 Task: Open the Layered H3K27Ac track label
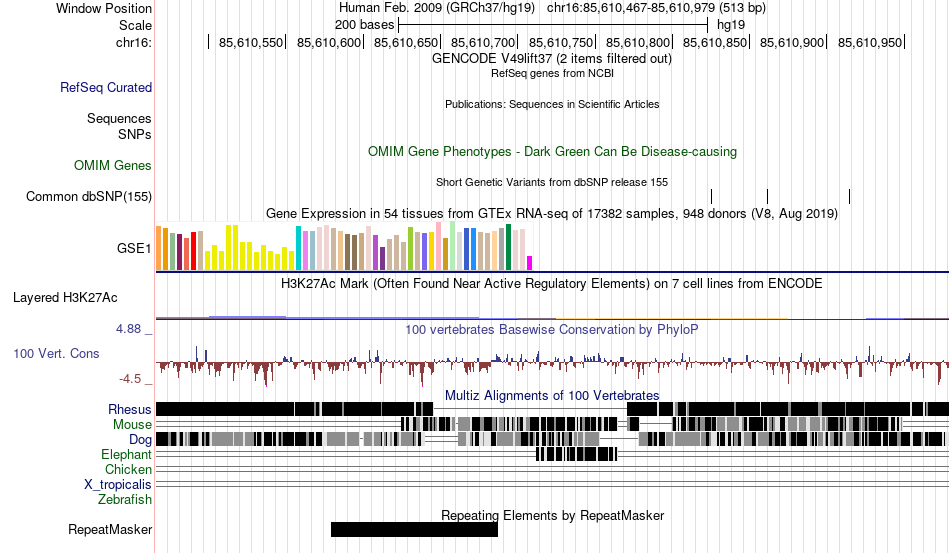coord(65,297)
